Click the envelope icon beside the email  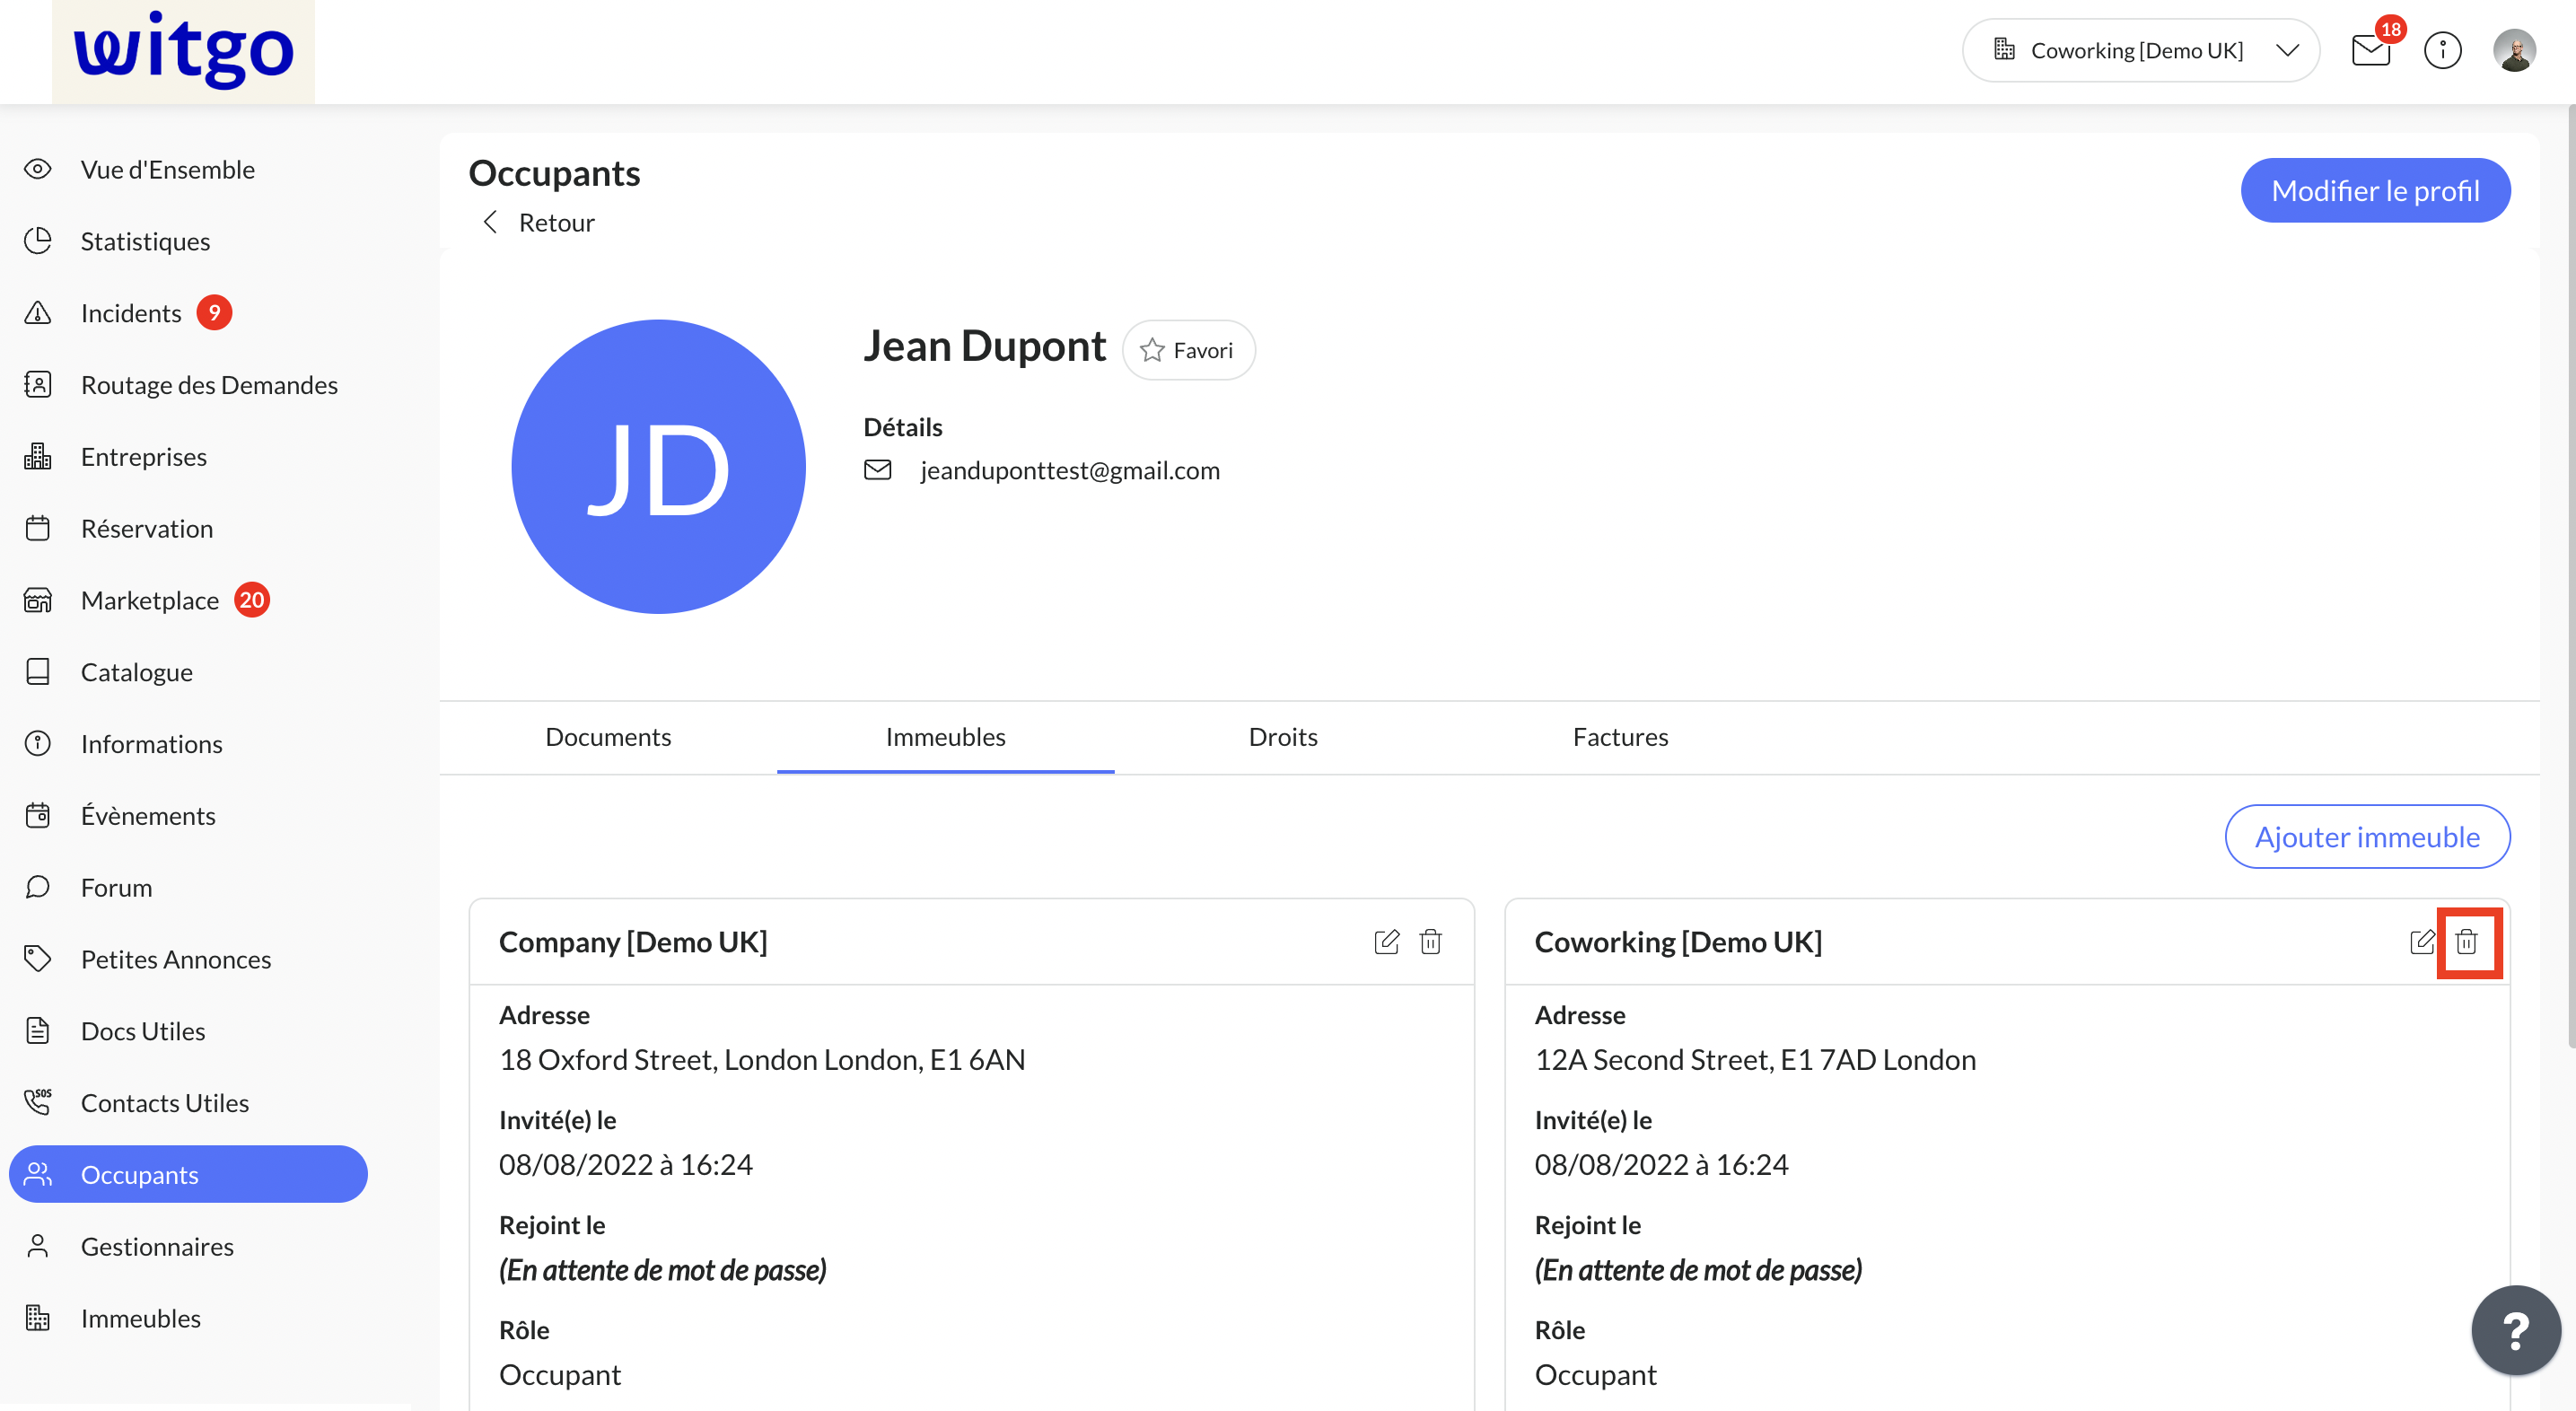(x=878, y=470)
